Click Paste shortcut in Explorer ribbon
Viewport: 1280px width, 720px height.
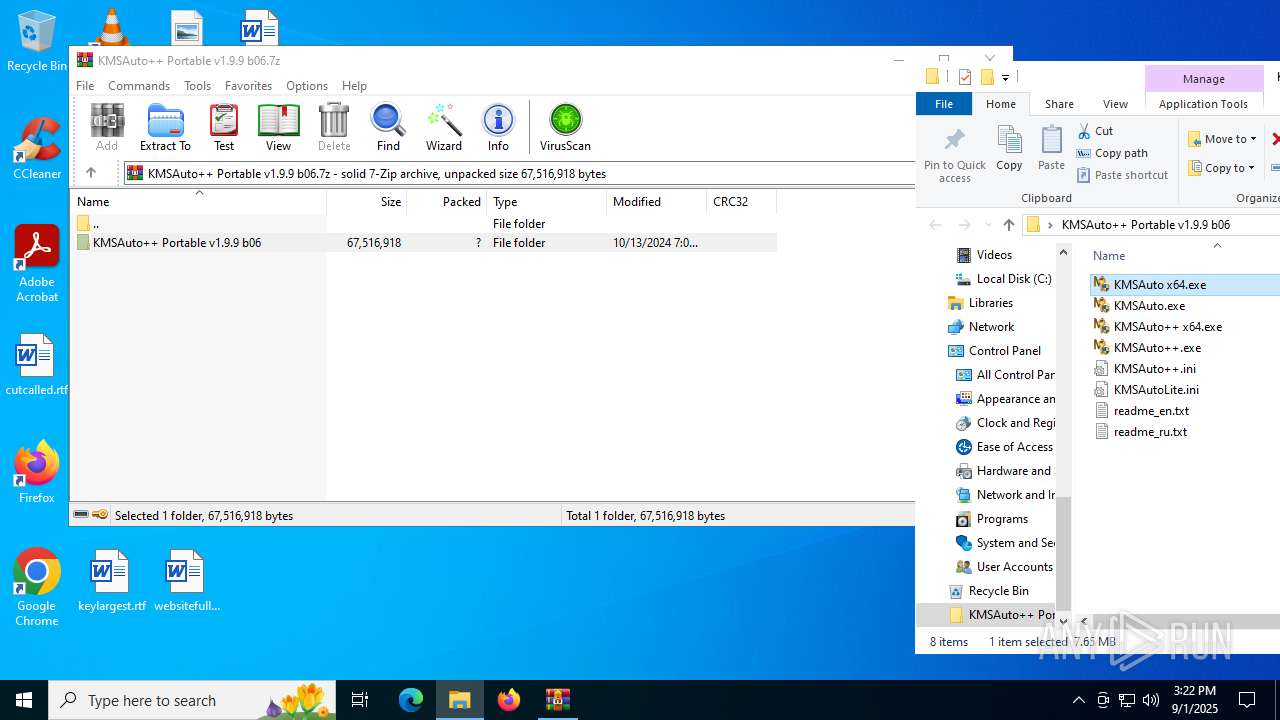pos(1122,175)
